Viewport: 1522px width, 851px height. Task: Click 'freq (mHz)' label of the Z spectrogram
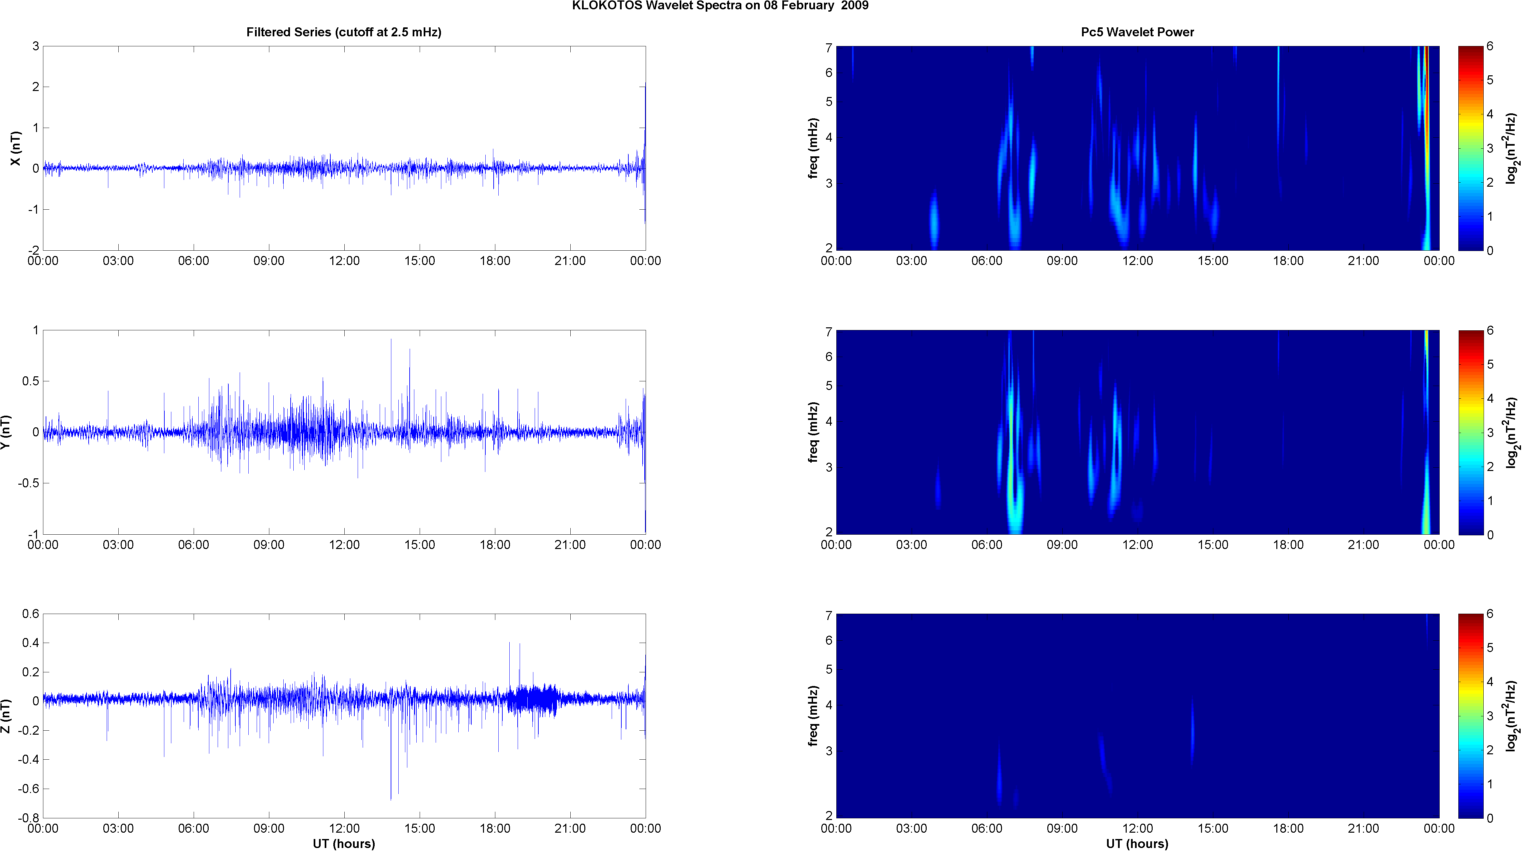[x=814, y=716]
